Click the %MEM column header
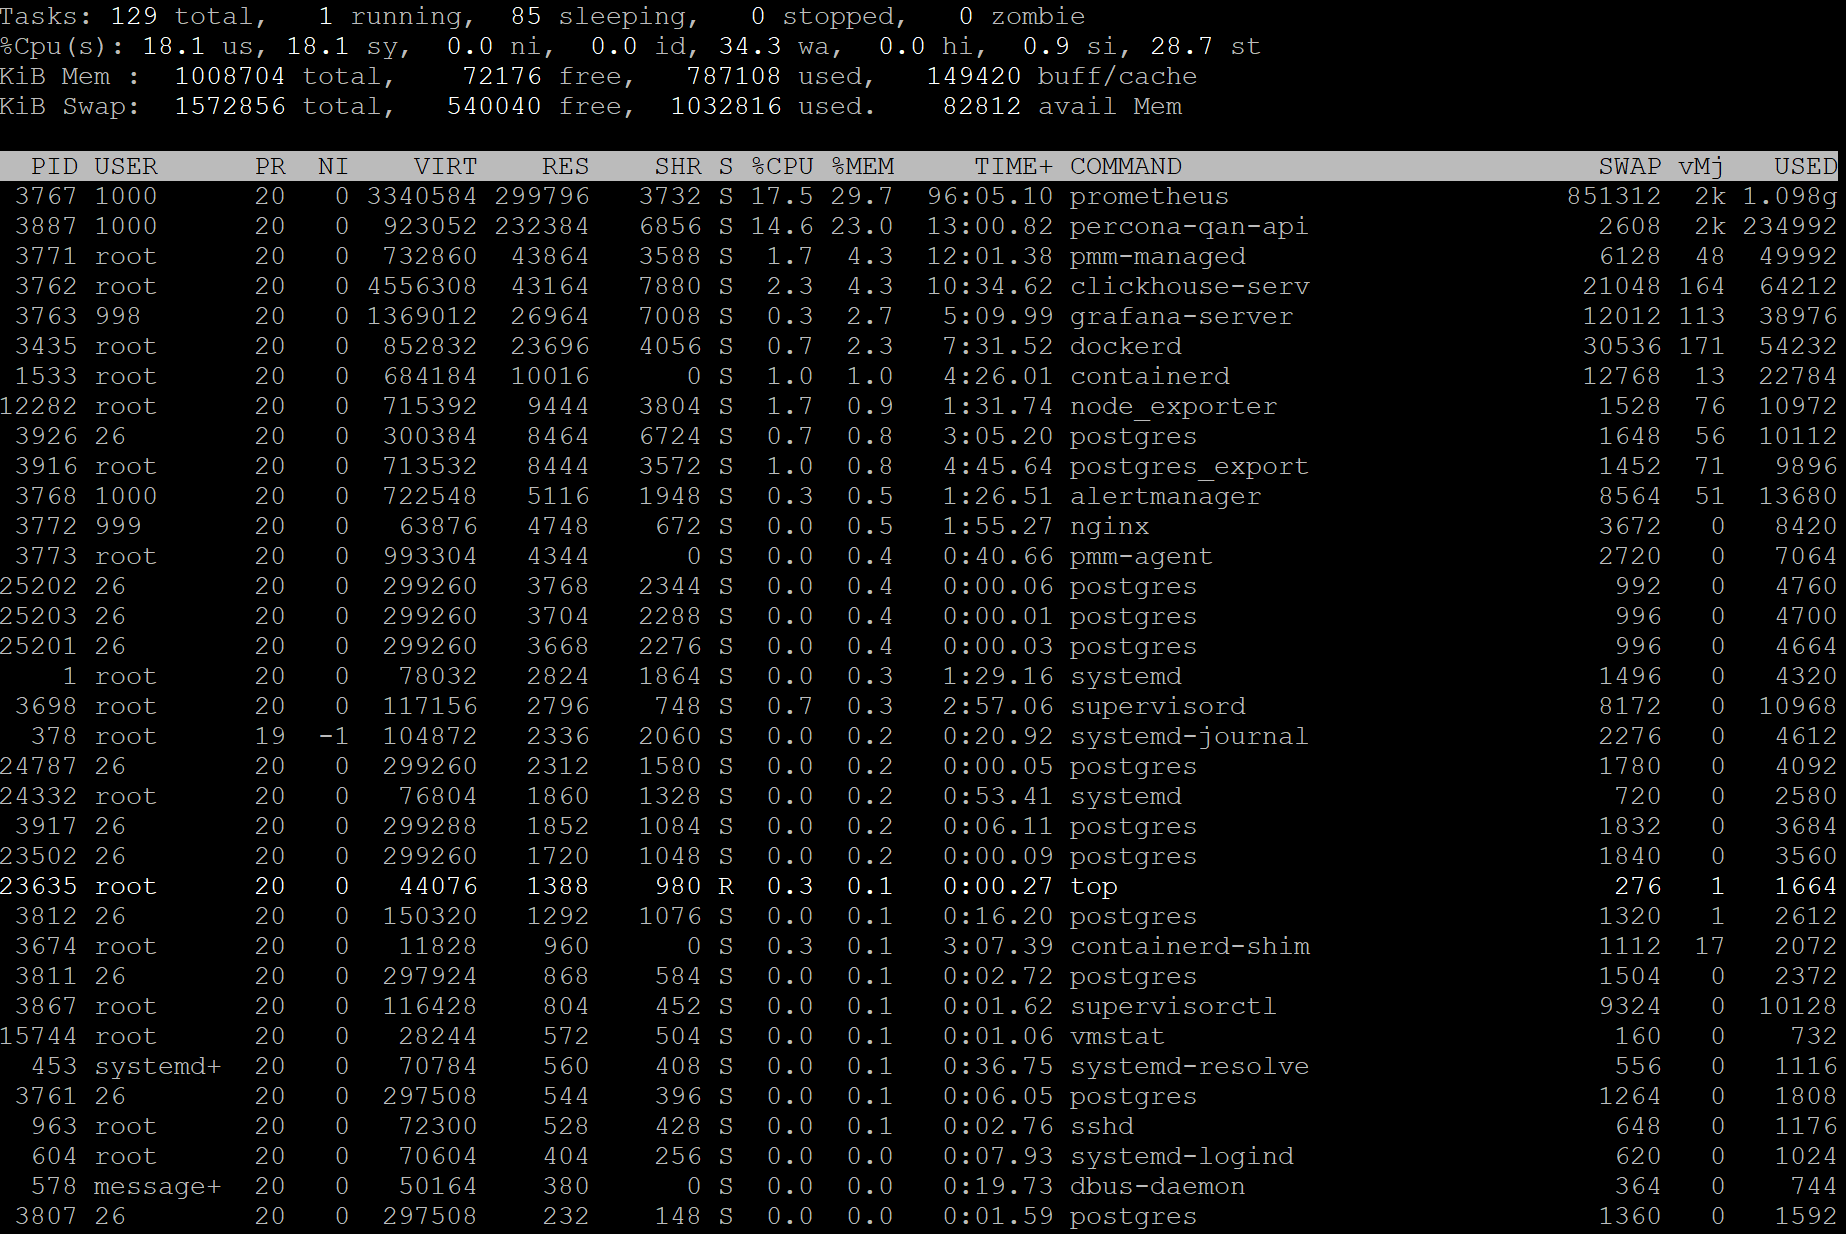 coord(864,166)
